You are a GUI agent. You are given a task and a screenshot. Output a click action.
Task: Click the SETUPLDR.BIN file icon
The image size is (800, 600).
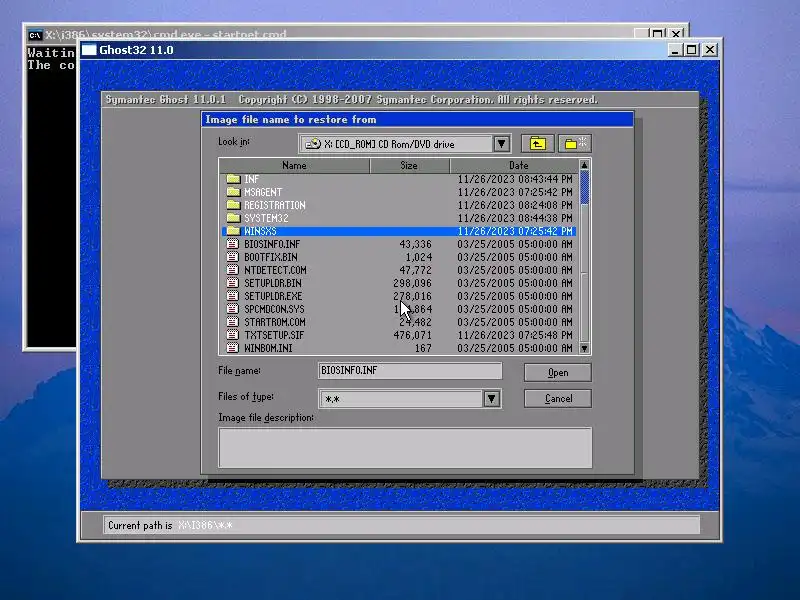coord(233,283)
